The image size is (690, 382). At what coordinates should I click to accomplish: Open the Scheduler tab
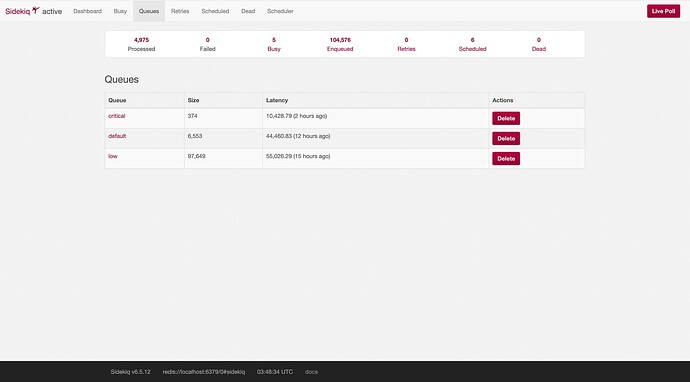pos(280,11)
